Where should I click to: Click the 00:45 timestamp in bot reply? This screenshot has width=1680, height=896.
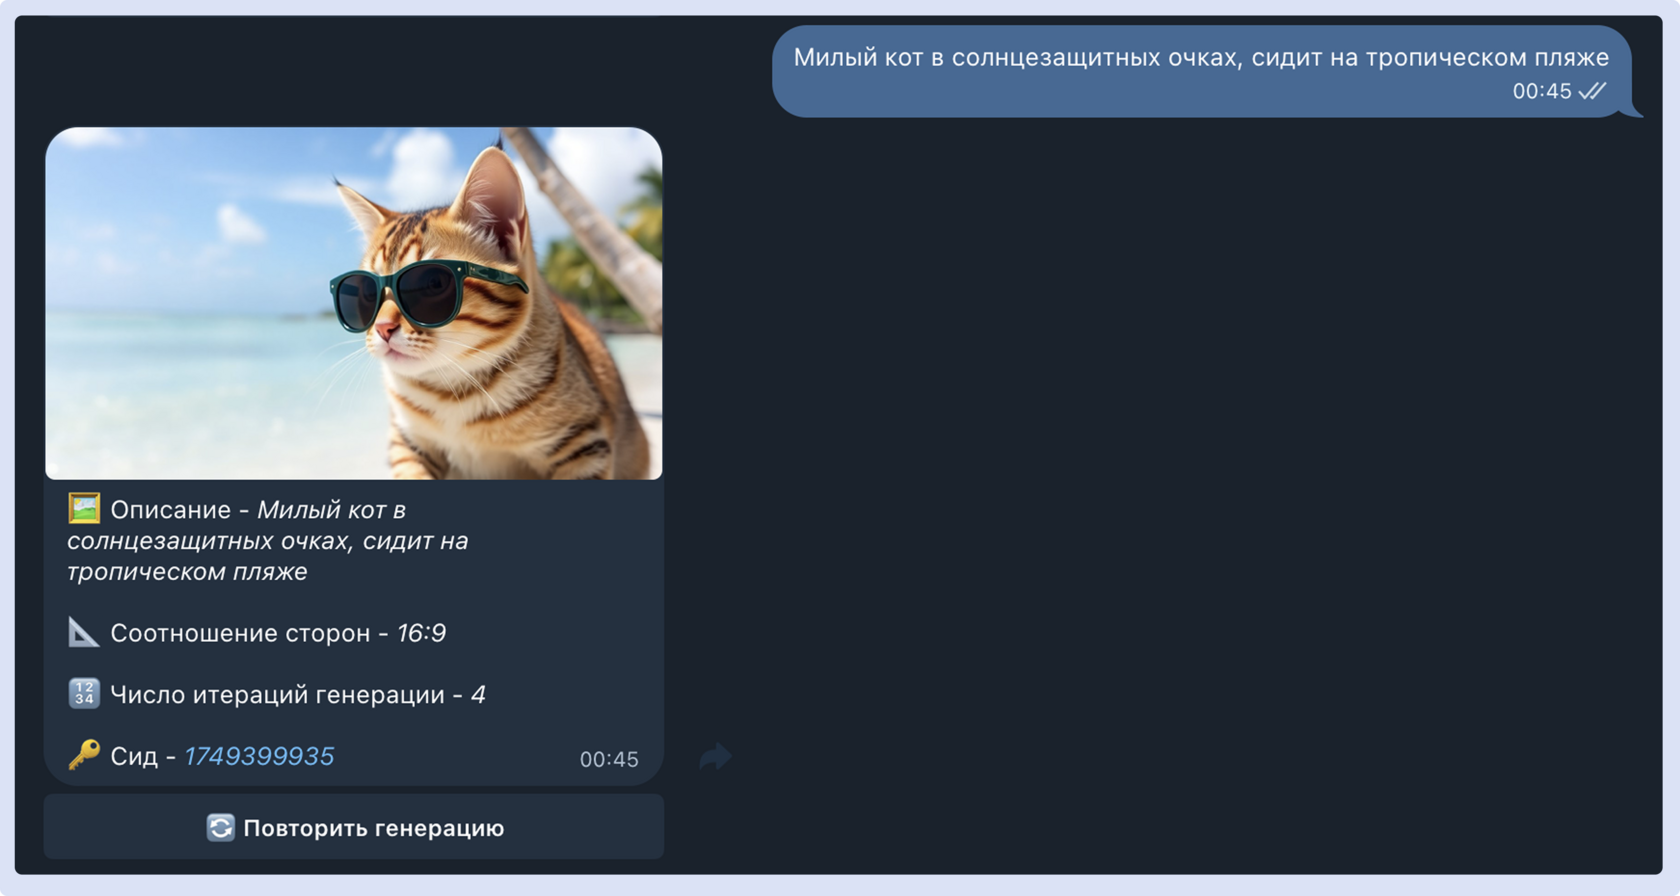point(609,759)
